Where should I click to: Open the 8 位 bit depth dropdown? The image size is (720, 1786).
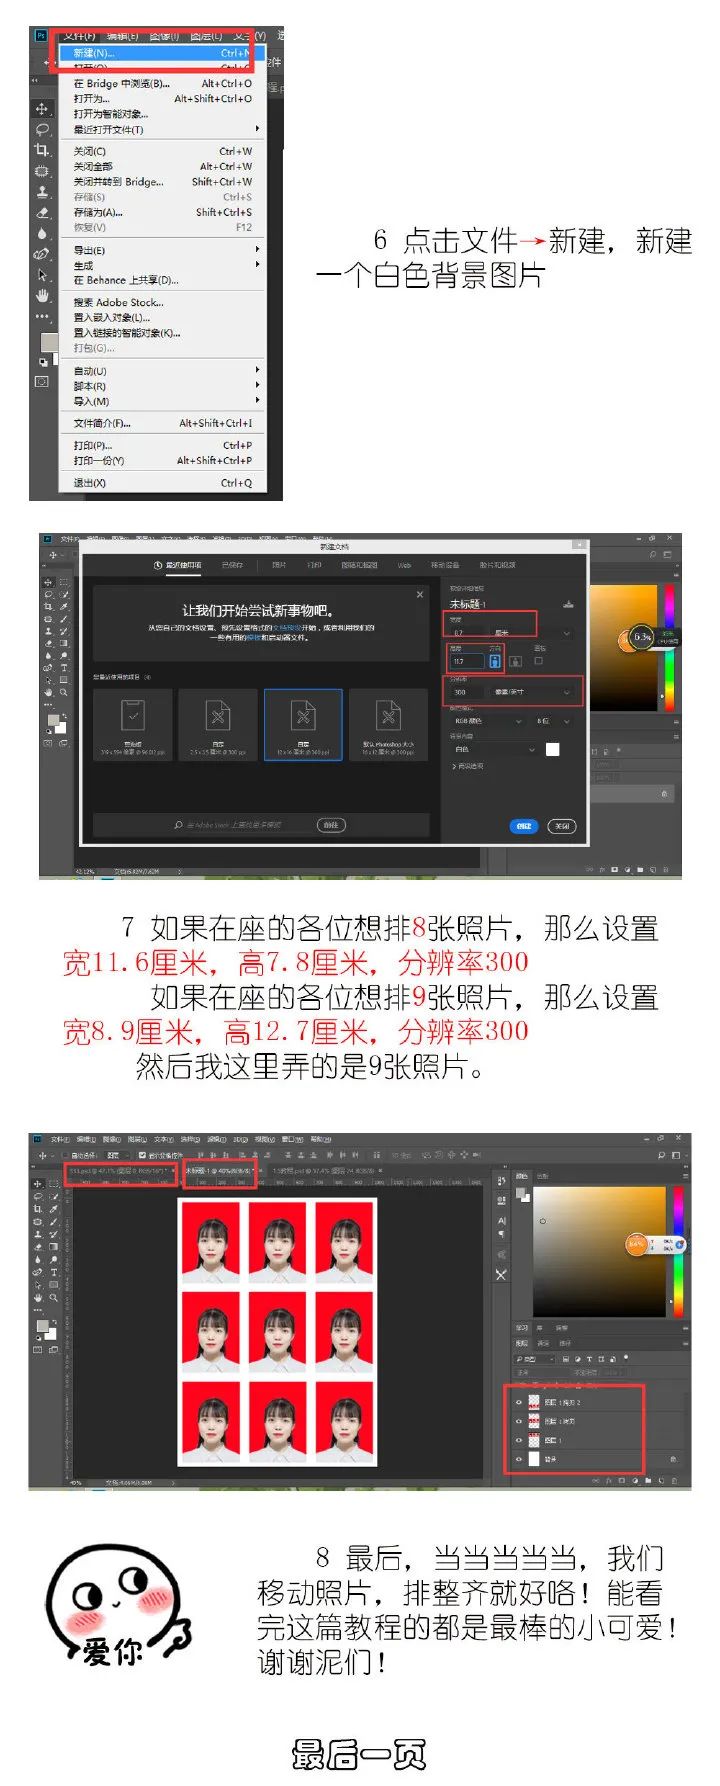[555, 720]
